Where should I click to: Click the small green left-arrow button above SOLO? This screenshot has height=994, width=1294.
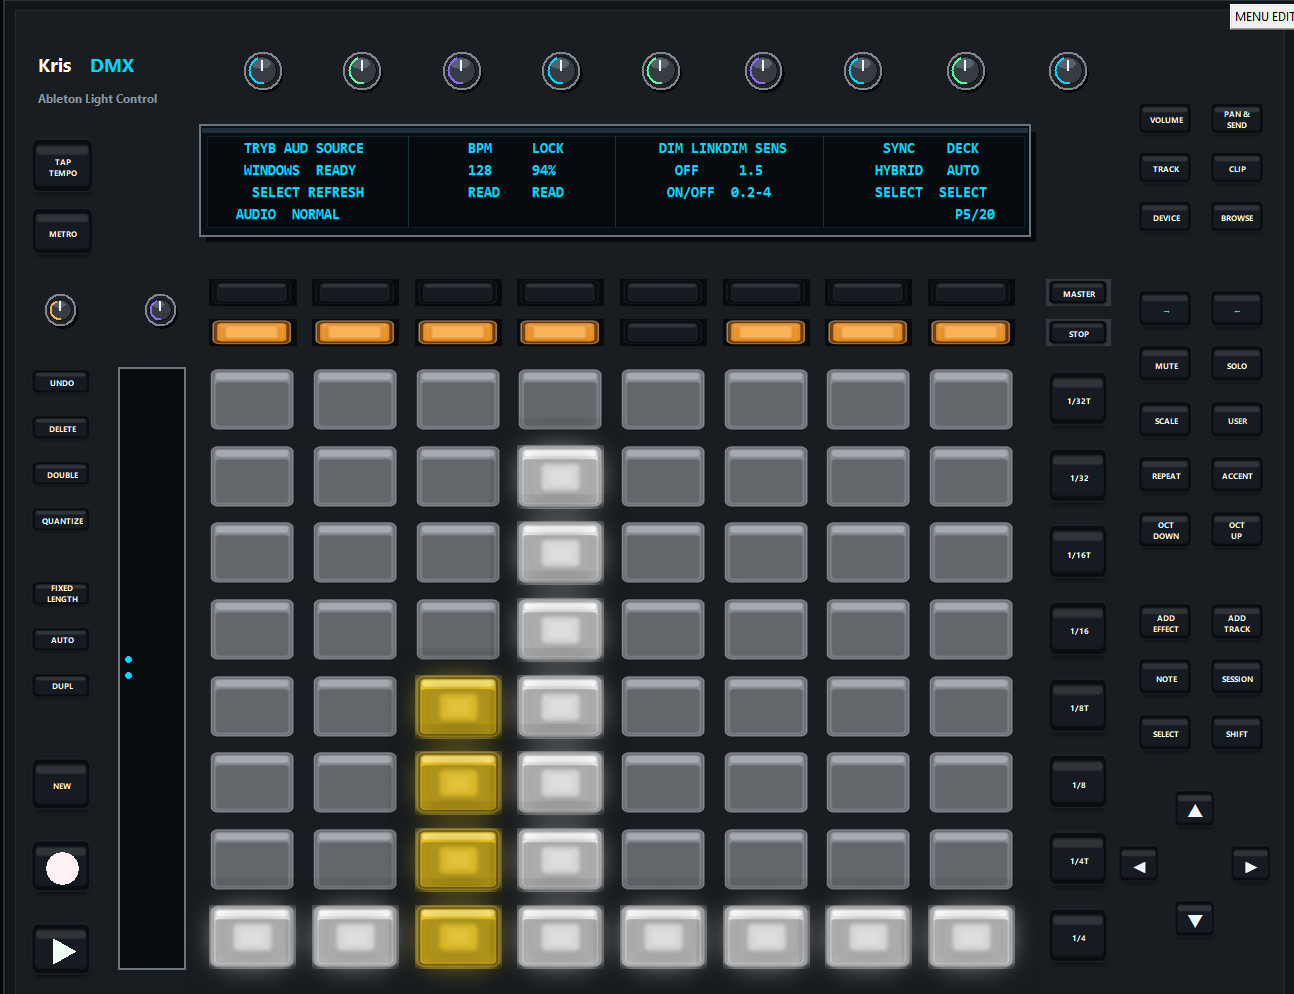pyautogui.click(x=1237, y=310)
